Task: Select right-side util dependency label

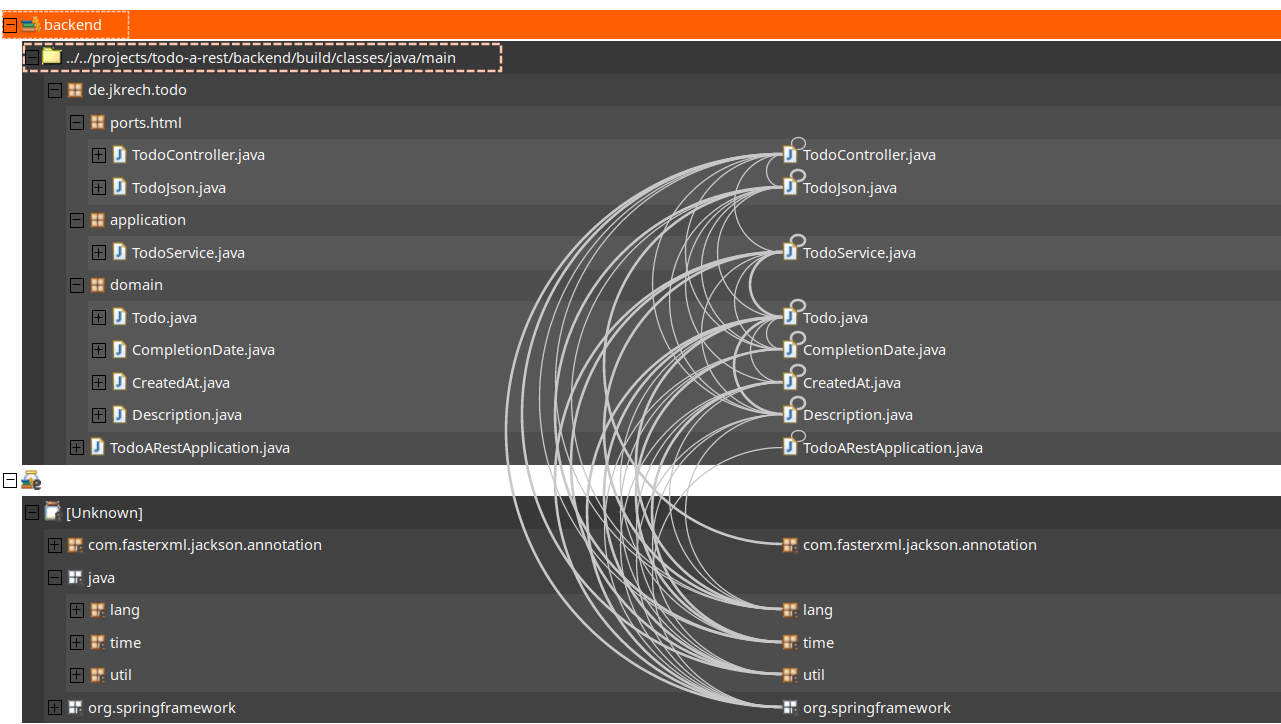Action: [x=814, y=675]
